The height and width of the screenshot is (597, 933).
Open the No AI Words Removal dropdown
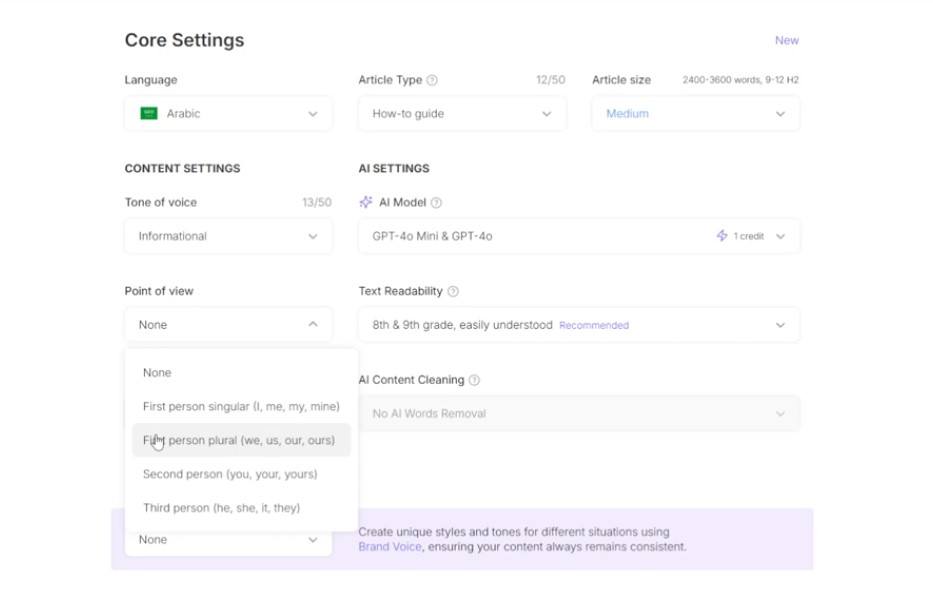point(579,414)
